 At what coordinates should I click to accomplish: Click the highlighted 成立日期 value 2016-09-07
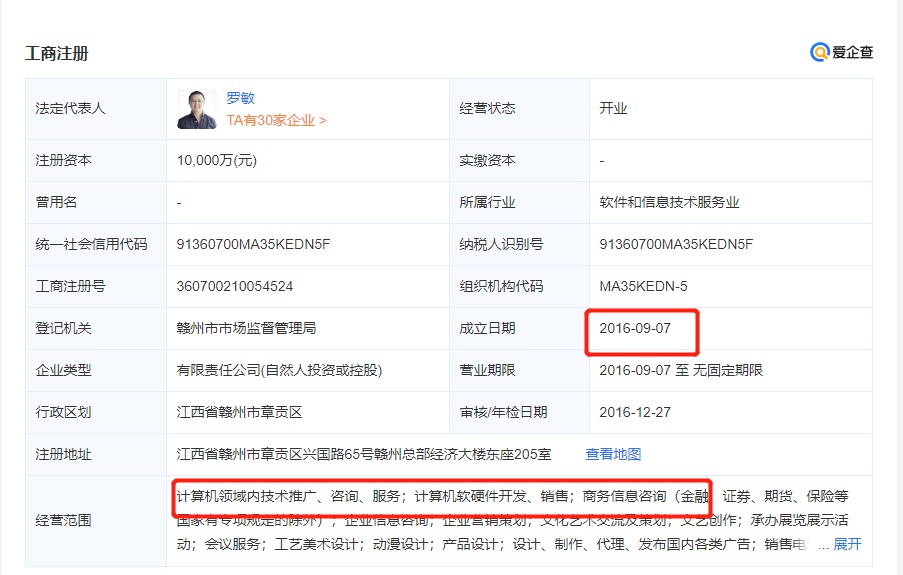635,328
